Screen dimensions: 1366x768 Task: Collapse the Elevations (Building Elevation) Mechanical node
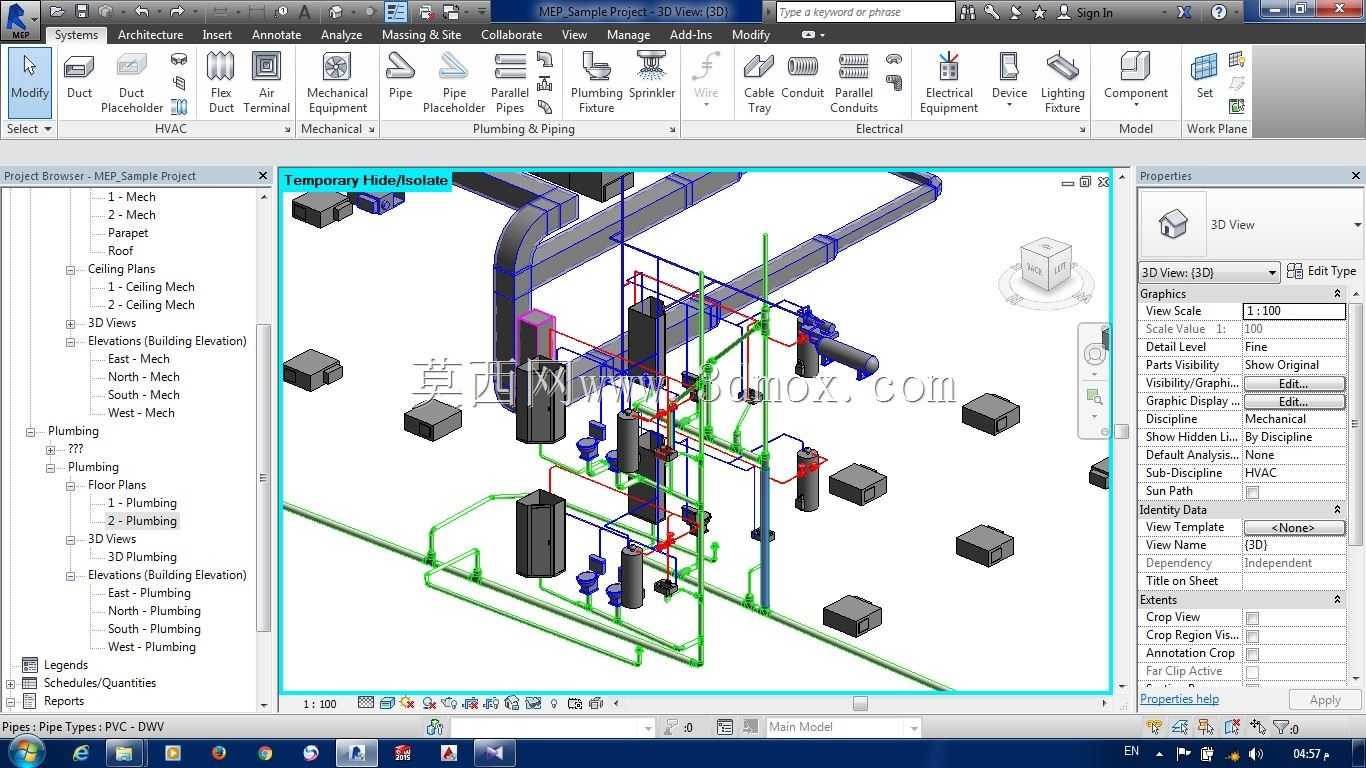click(70, 342)
